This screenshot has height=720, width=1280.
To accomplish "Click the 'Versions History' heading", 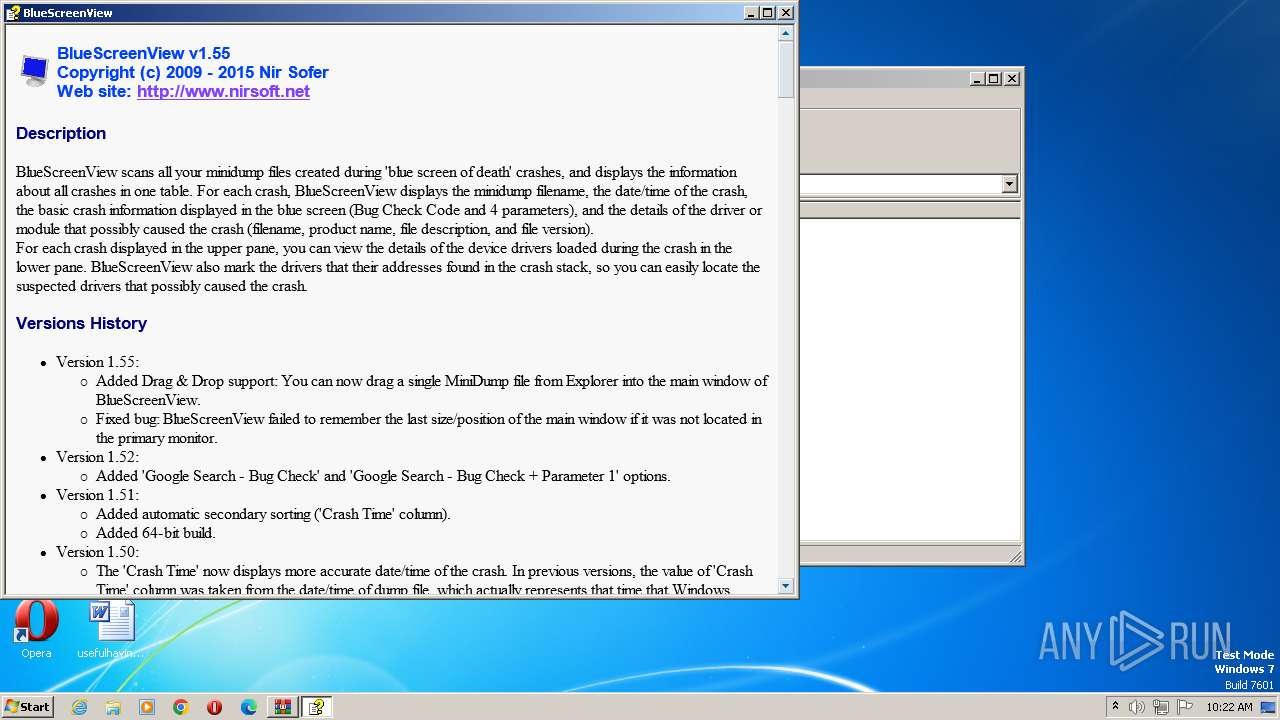I will coord(81,323).
